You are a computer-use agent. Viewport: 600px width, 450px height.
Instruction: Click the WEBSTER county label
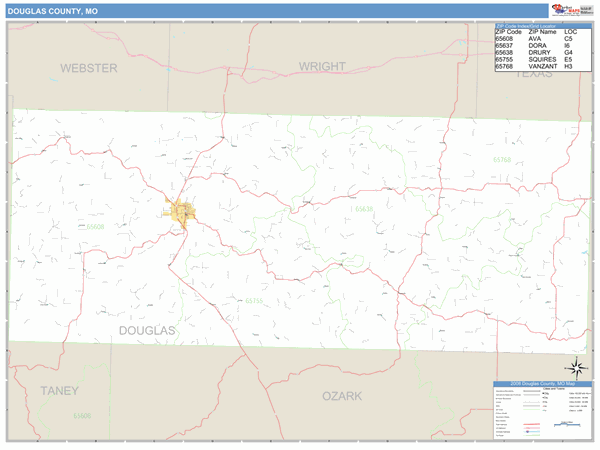point(88,68)
